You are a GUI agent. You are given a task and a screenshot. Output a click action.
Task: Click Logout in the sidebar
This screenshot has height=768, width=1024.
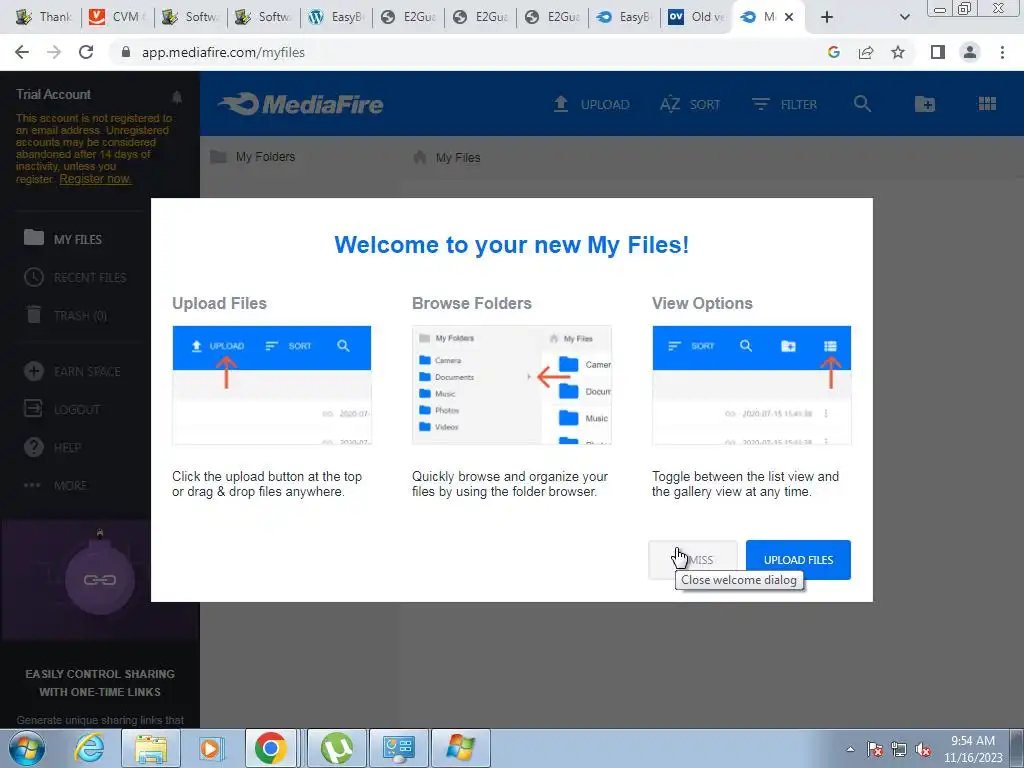click(x=62, y=409)
